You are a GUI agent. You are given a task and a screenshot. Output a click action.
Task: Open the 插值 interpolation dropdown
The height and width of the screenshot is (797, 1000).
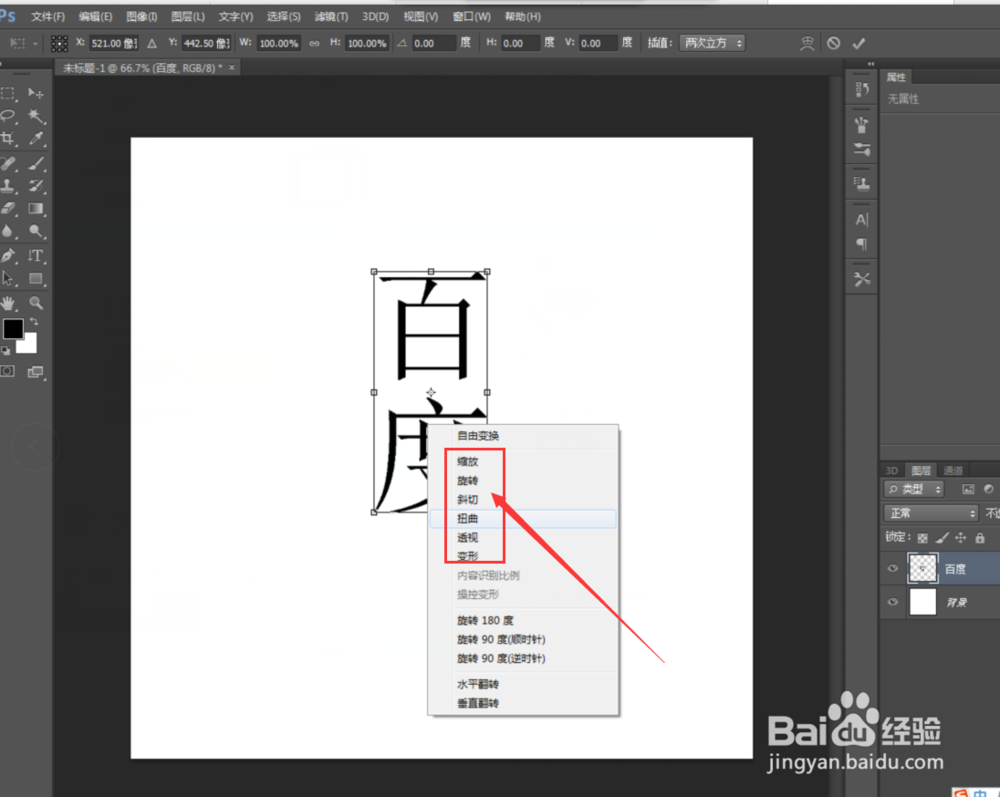pyautogui.click(x=712, y=43)
